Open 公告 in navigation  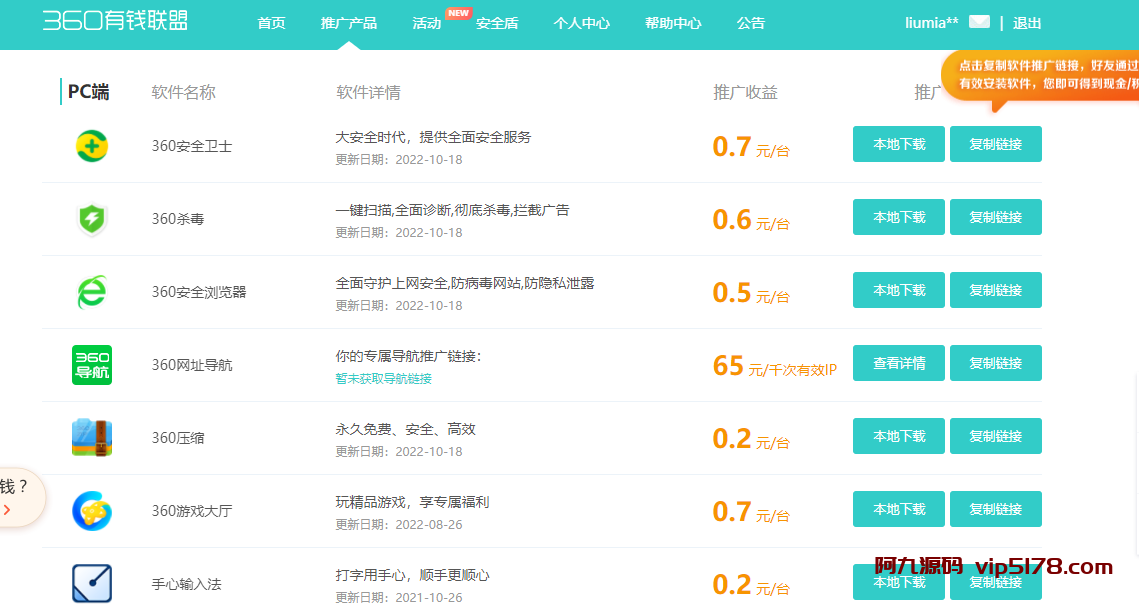click(x=750, y=23)
